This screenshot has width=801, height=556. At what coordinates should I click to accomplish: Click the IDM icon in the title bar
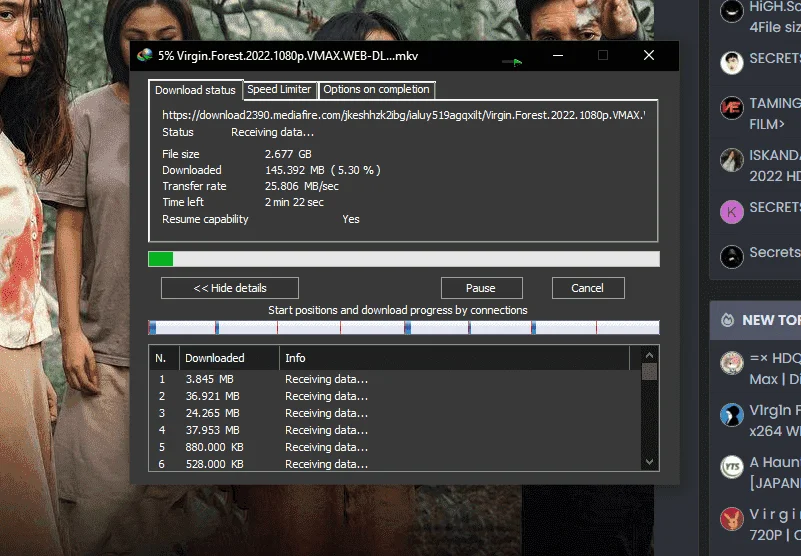145,55
